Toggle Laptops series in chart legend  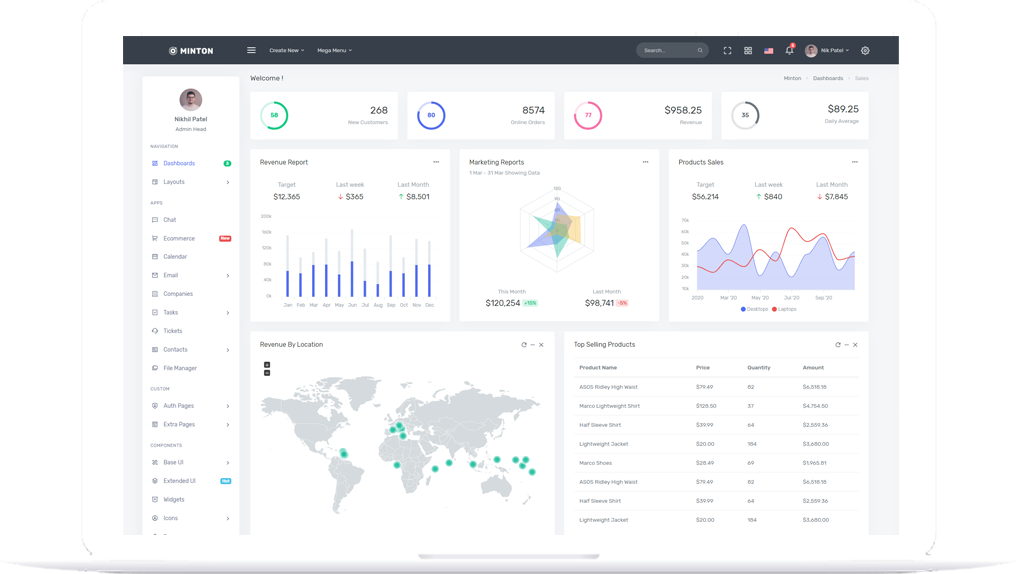coord(785,309)
